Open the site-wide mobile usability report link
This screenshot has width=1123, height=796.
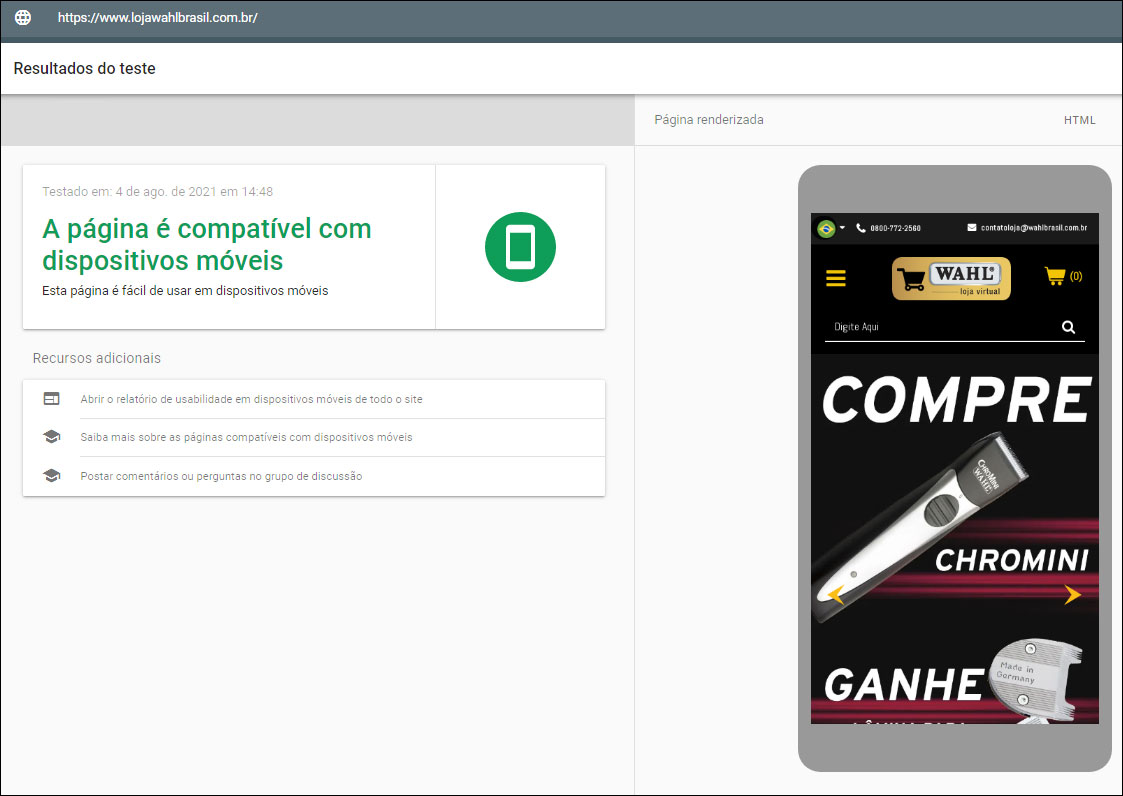tap(251, 399)
